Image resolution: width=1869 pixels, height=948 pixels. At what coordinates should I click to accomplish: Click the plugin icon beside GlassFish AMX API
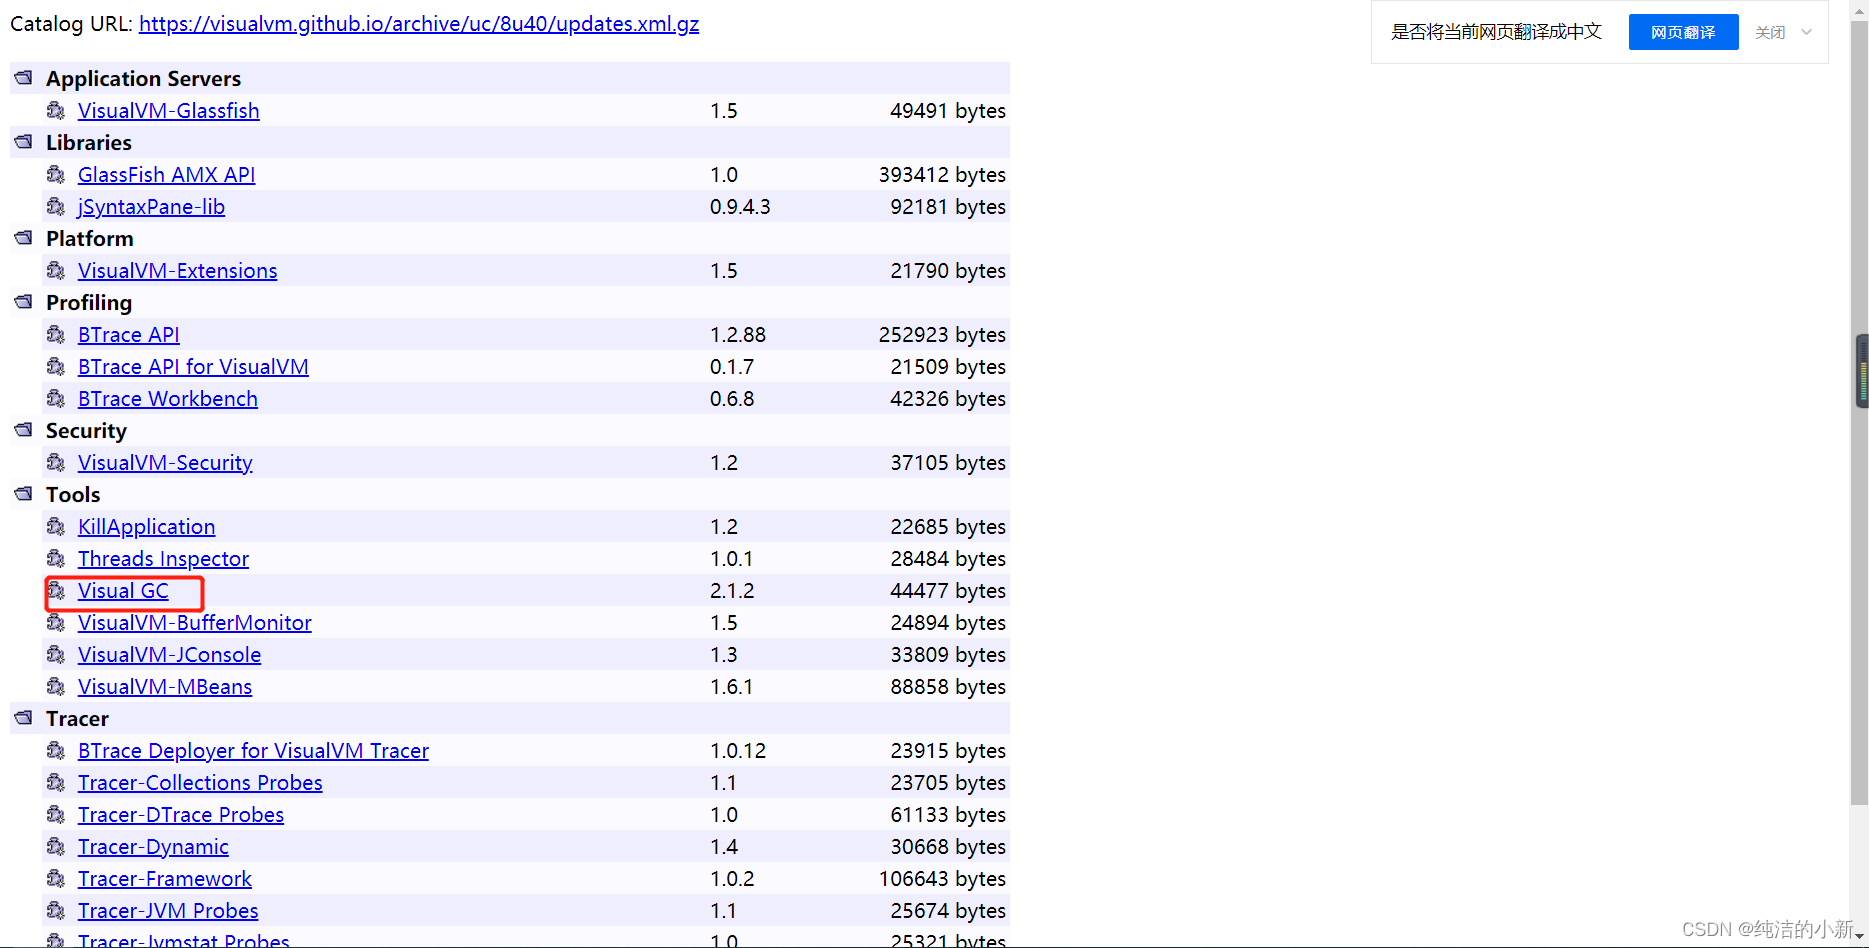[56, 174]
